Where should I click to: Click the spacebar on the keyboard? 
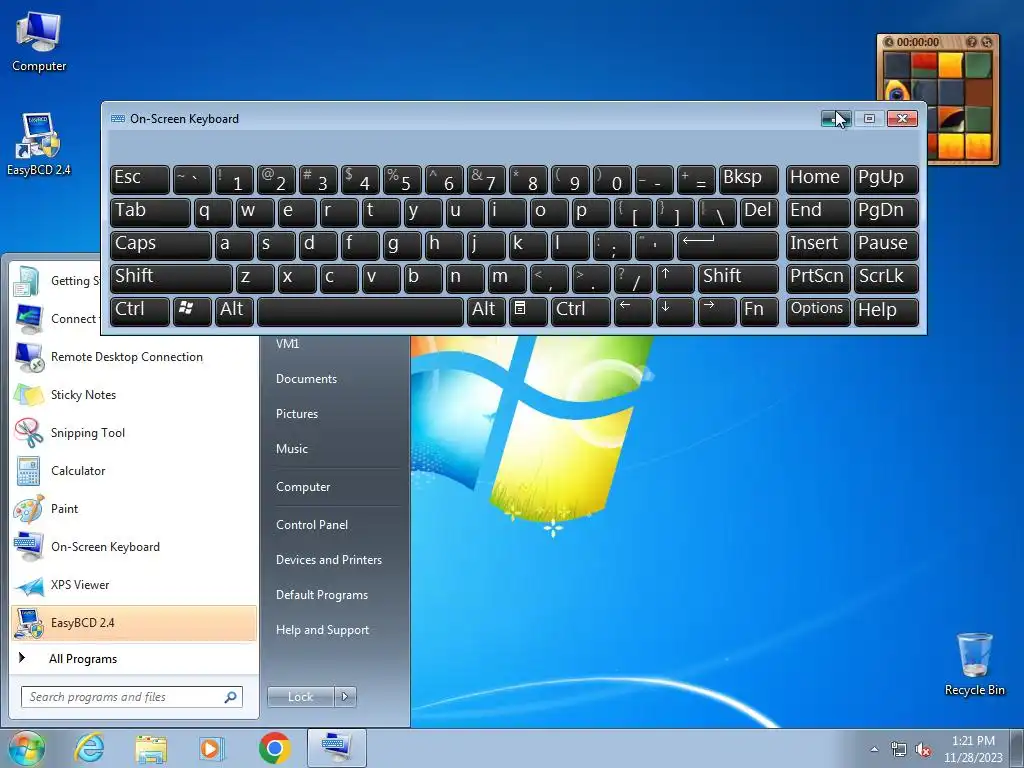360,310
